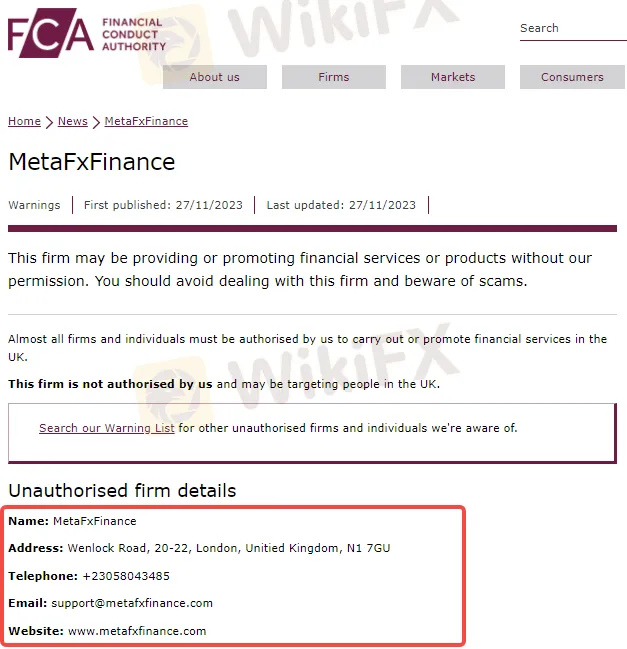The width and height of the screenshot is (627, 649).
Task: Click the FCA logo
Action: 50,36
